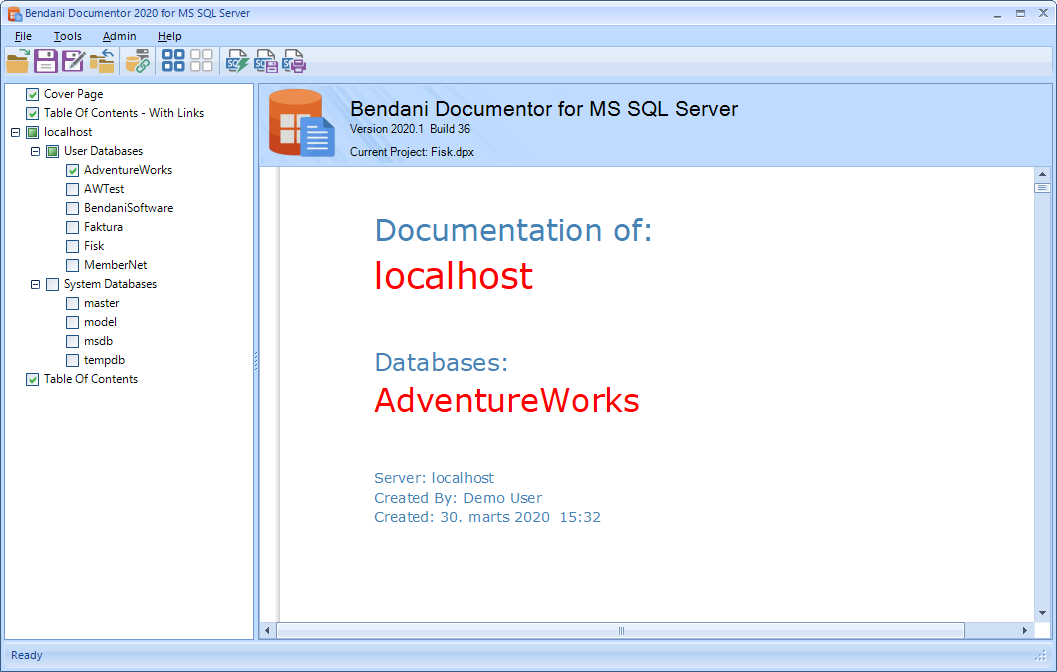1057x672 pixels.
Task: Save project using the floppy disk icon
Action: pos(46,61)
